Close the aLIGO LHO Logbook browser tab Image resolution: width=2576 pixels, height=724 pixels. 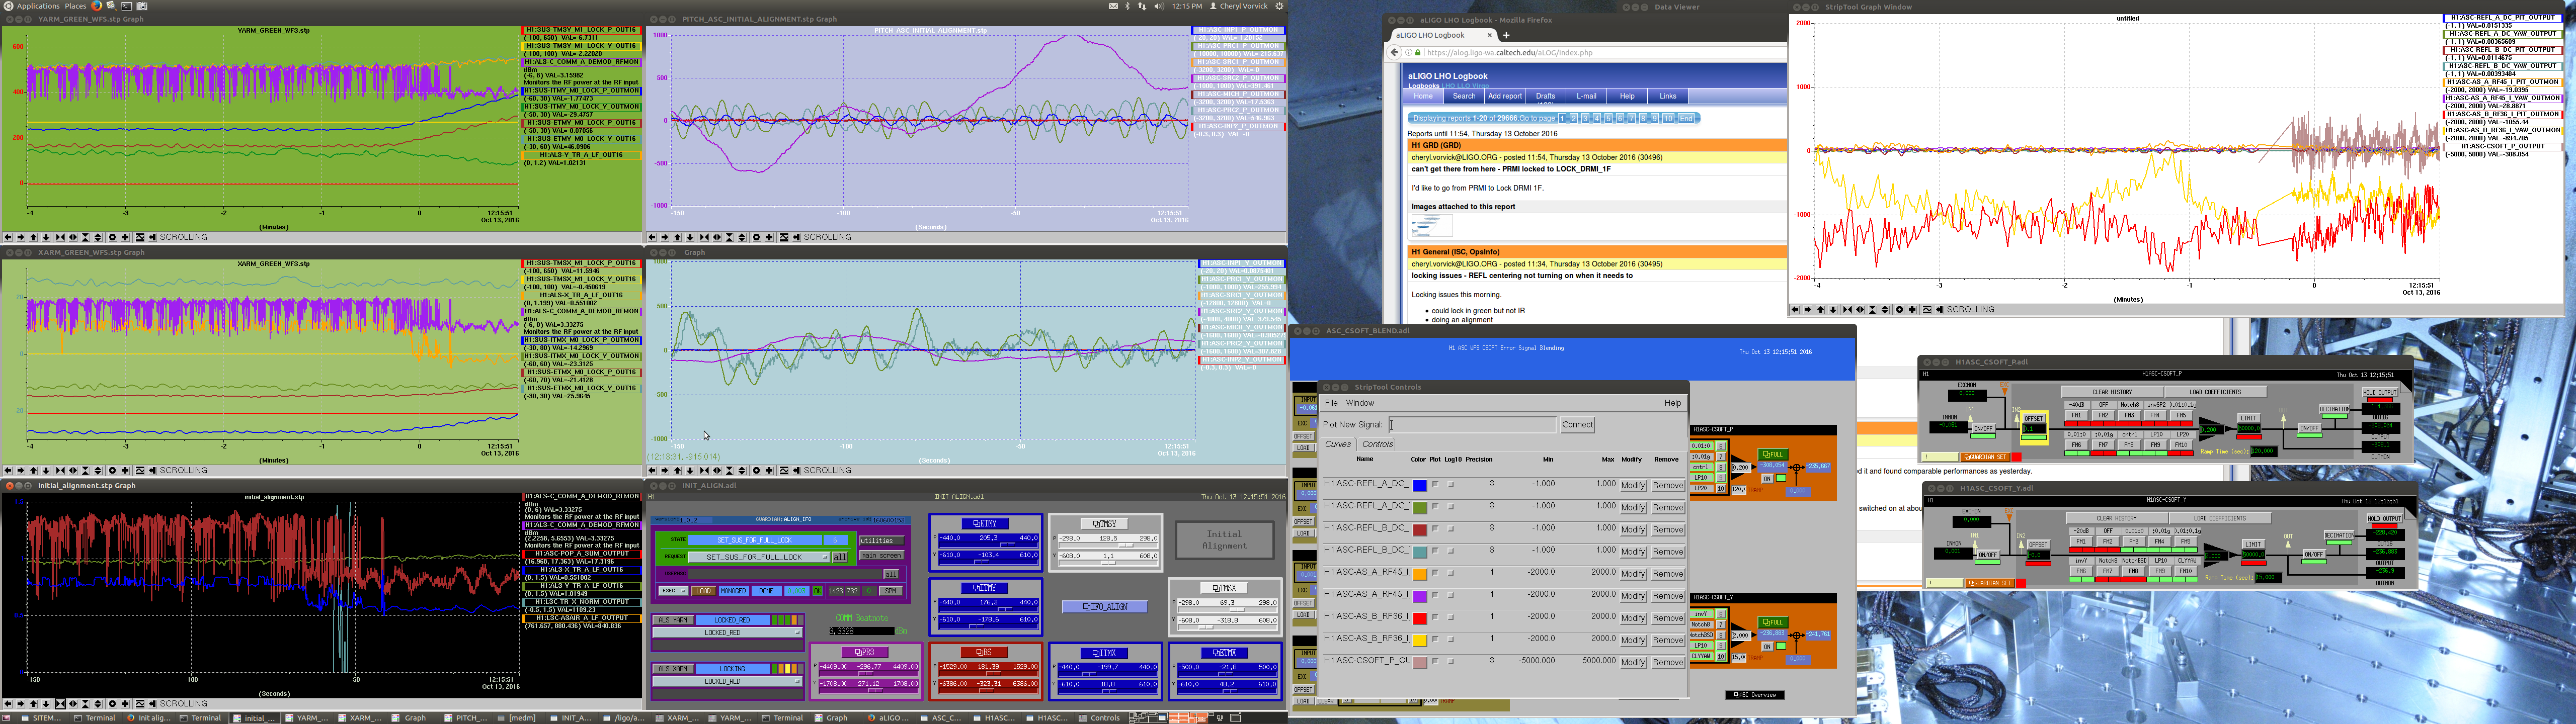1490,35
